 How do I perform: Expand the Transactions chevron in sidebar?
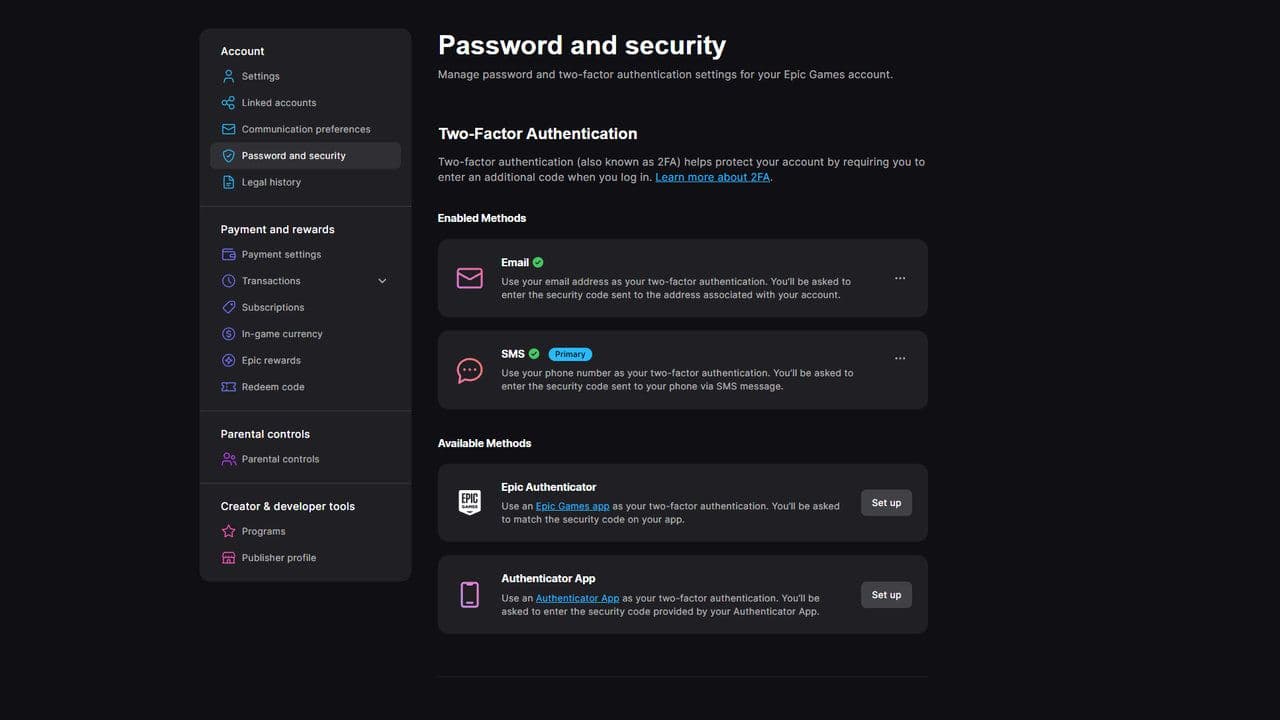382,281
